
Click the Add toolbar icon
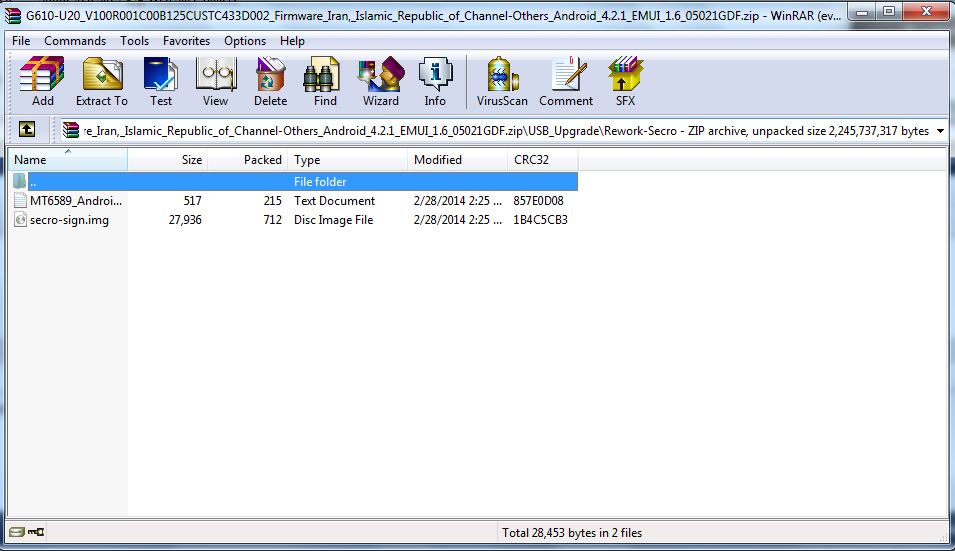coord(42,82)
